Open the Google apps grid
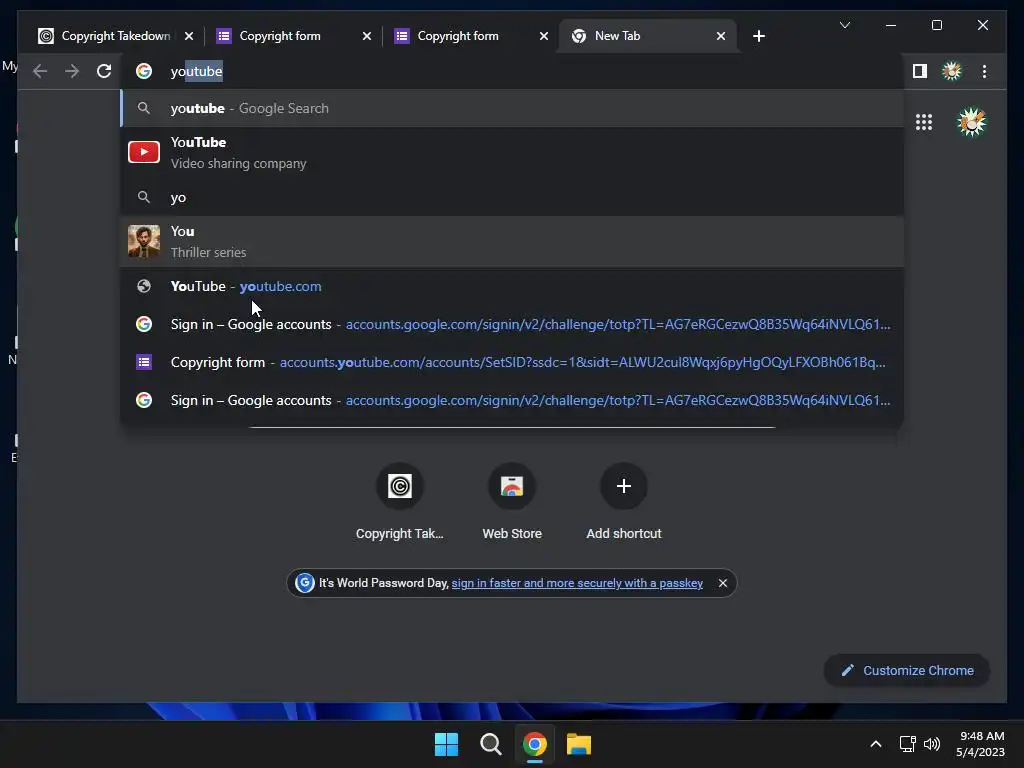 click(x=923, y=122)
